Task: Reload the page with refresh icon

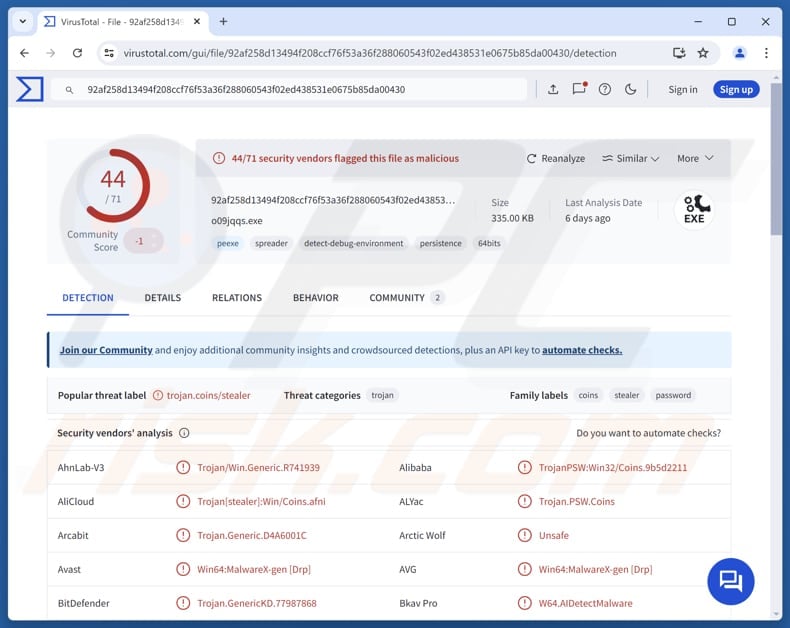Action: pyautogui.click(x=77, y=53)
